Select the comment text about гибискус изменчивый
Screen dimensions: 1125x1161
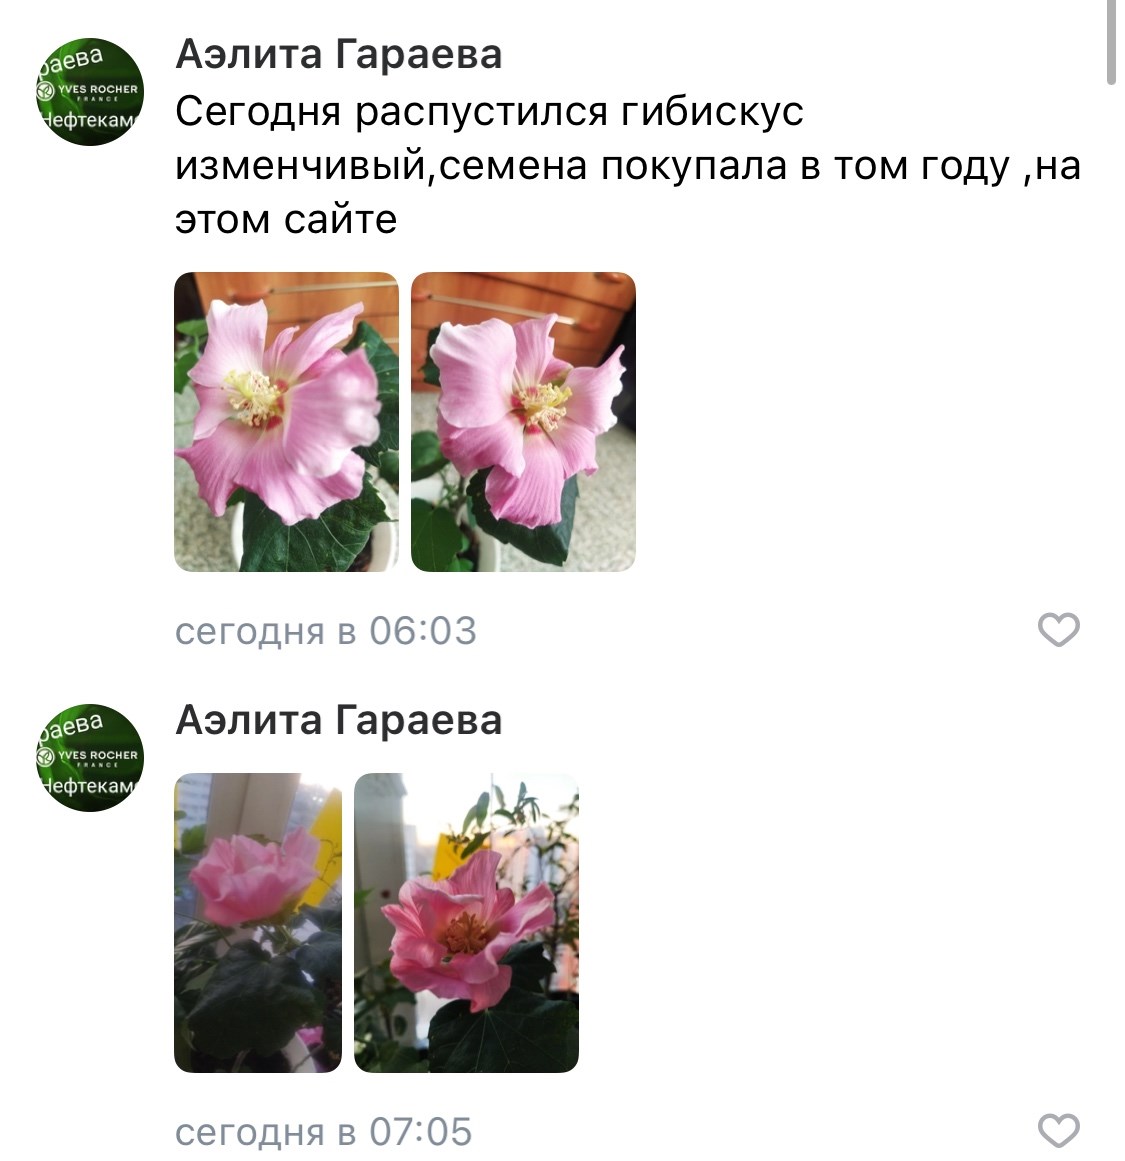pos(628,165)
